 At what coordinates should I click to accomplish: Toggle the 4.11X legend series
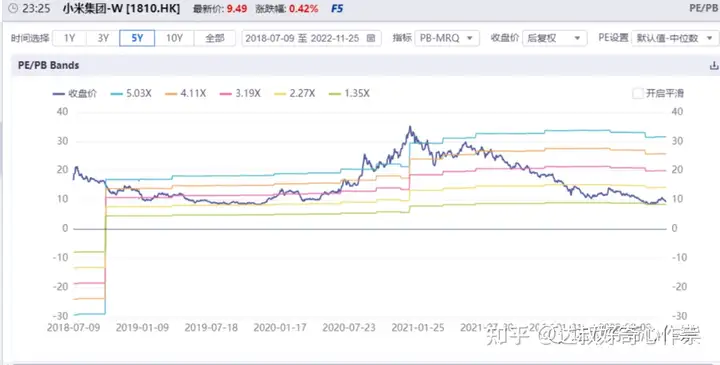[186, 93]
